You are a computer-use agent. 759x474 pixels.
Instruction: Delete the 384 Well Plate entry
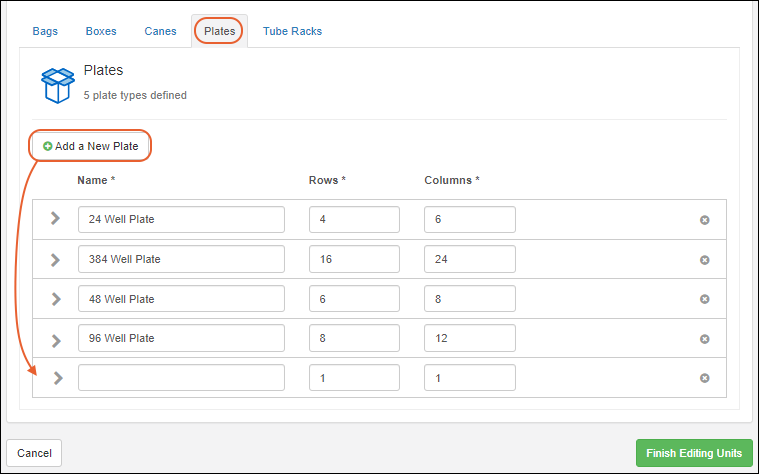[704, 260]
